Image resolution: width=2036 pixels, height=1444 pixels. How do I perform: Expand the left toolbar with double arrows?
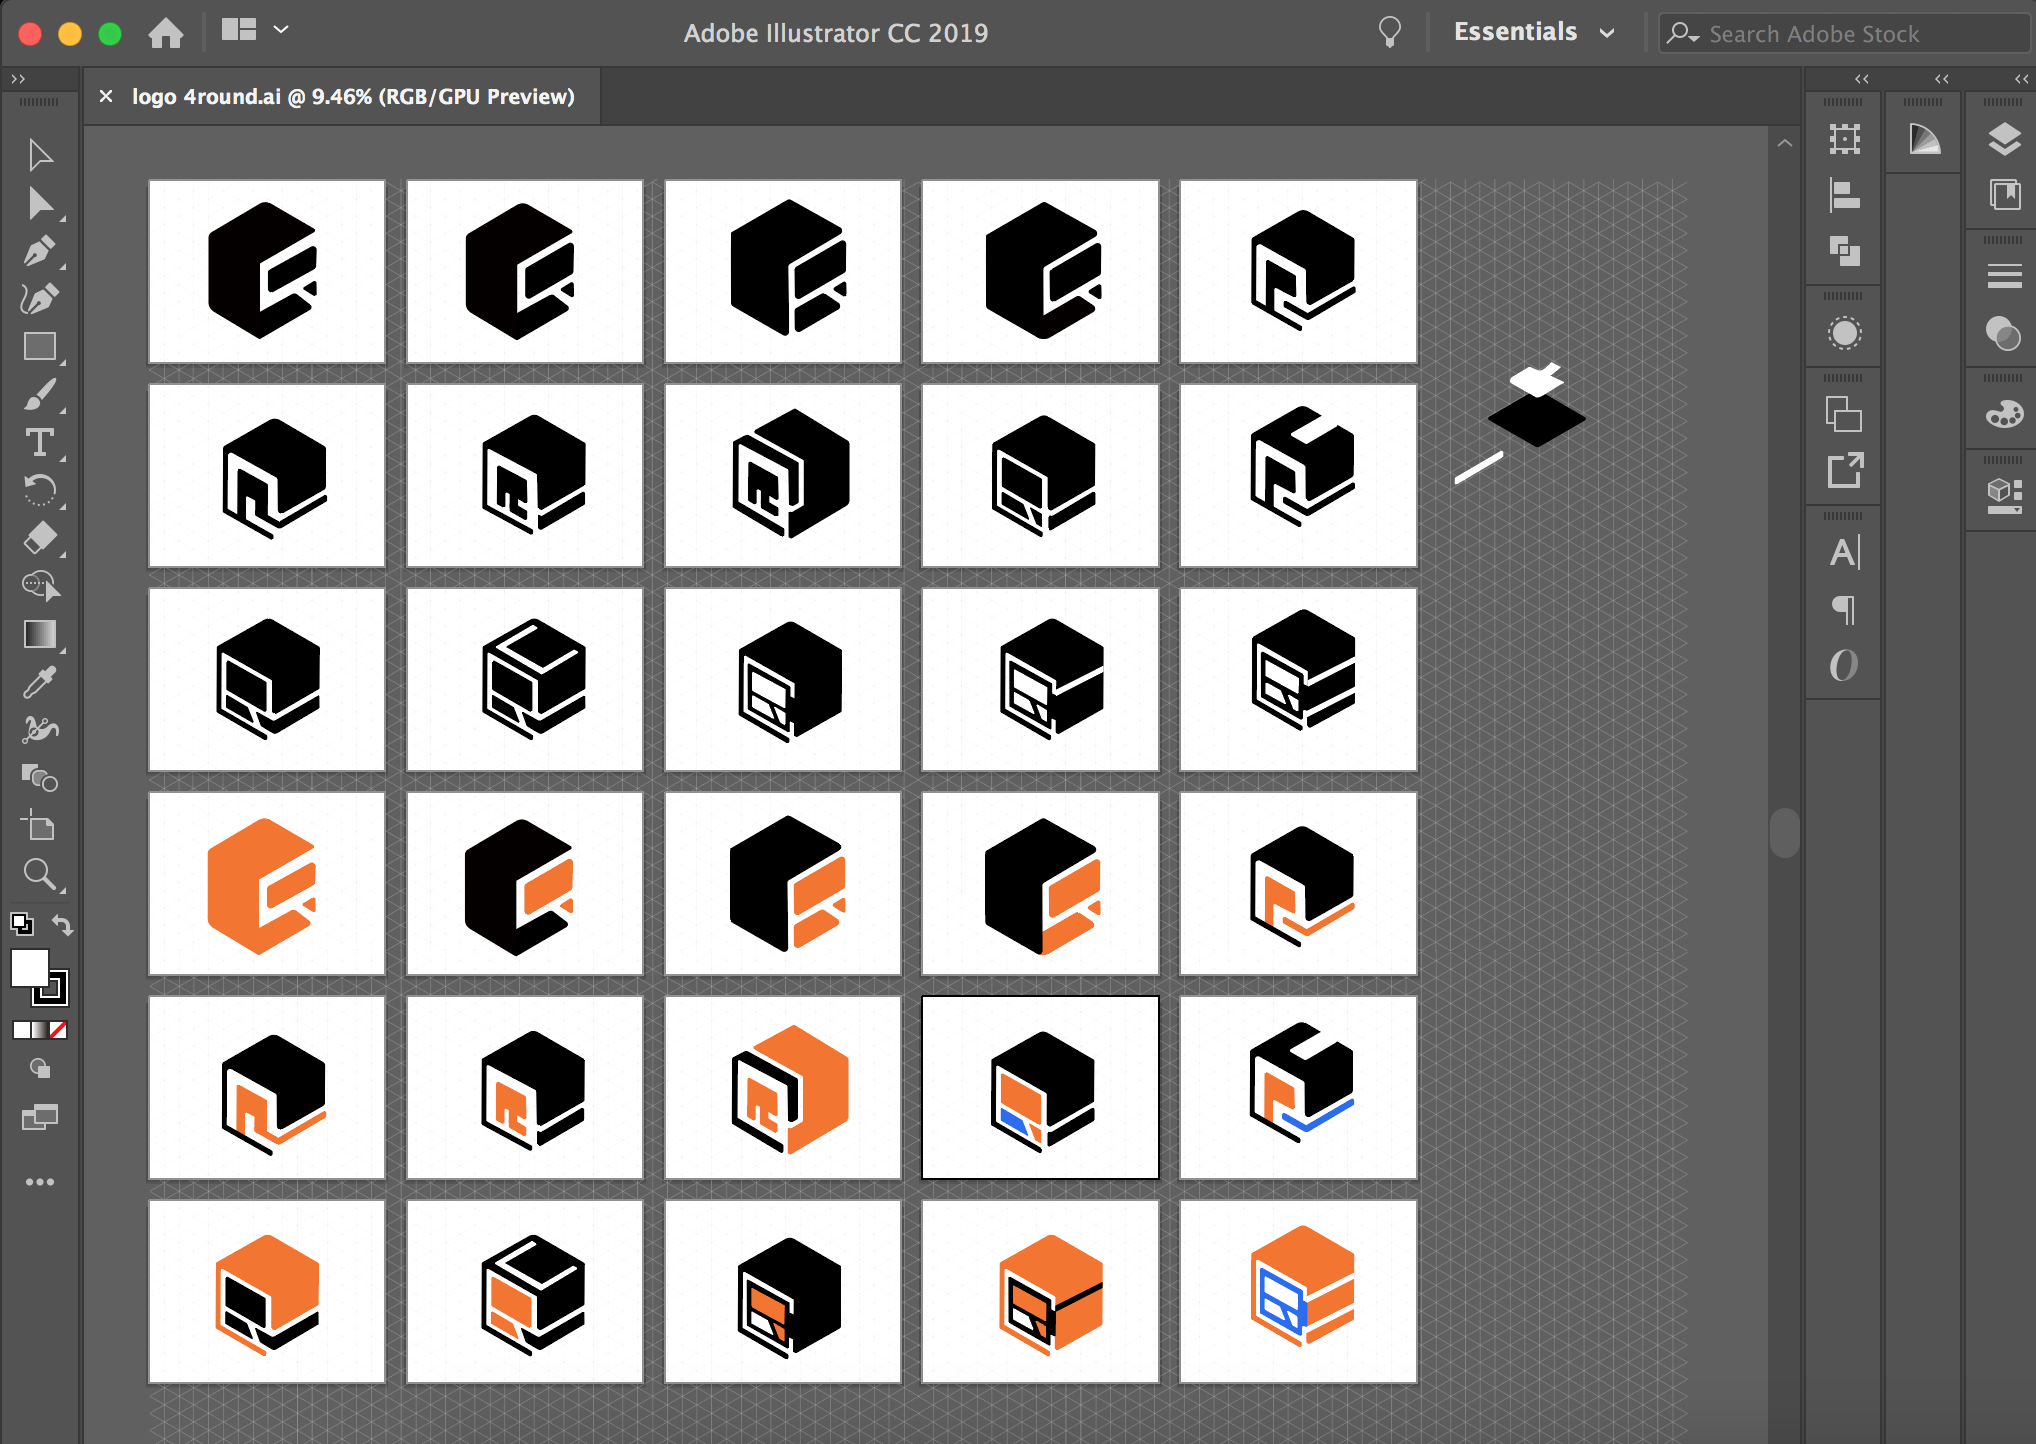pyautogui.click(x=17, y=79)
